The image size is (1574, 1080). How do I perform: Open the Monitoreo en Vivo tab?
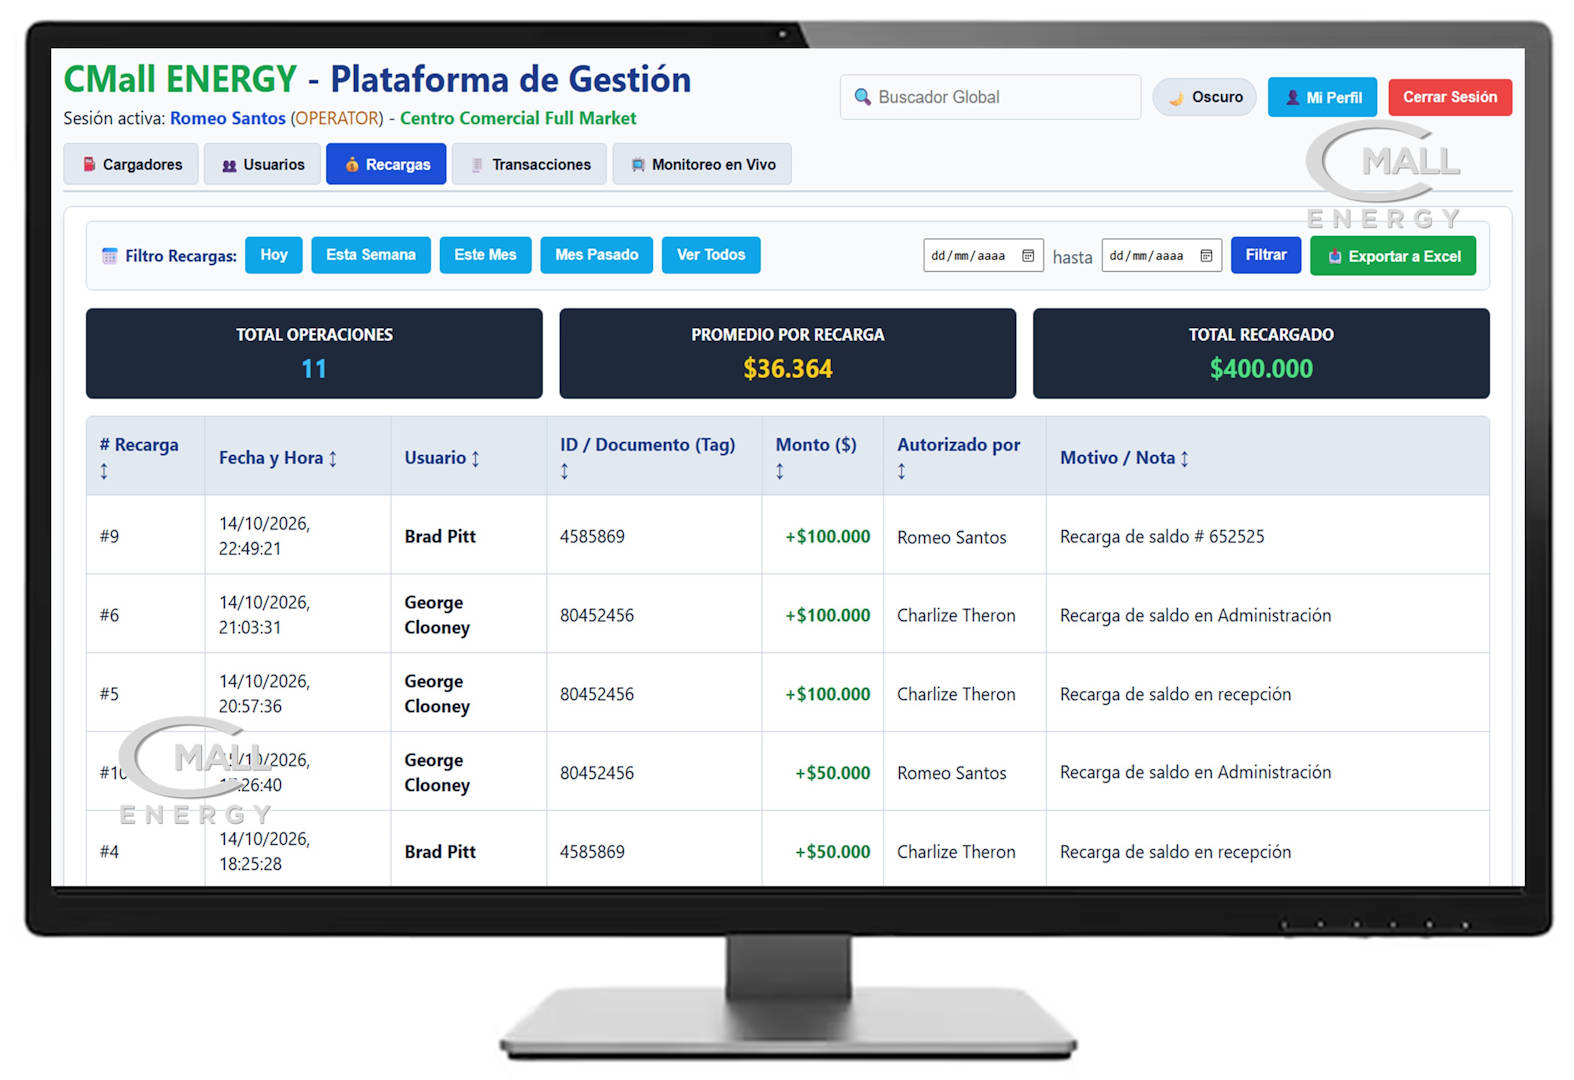tap(702, 164)
